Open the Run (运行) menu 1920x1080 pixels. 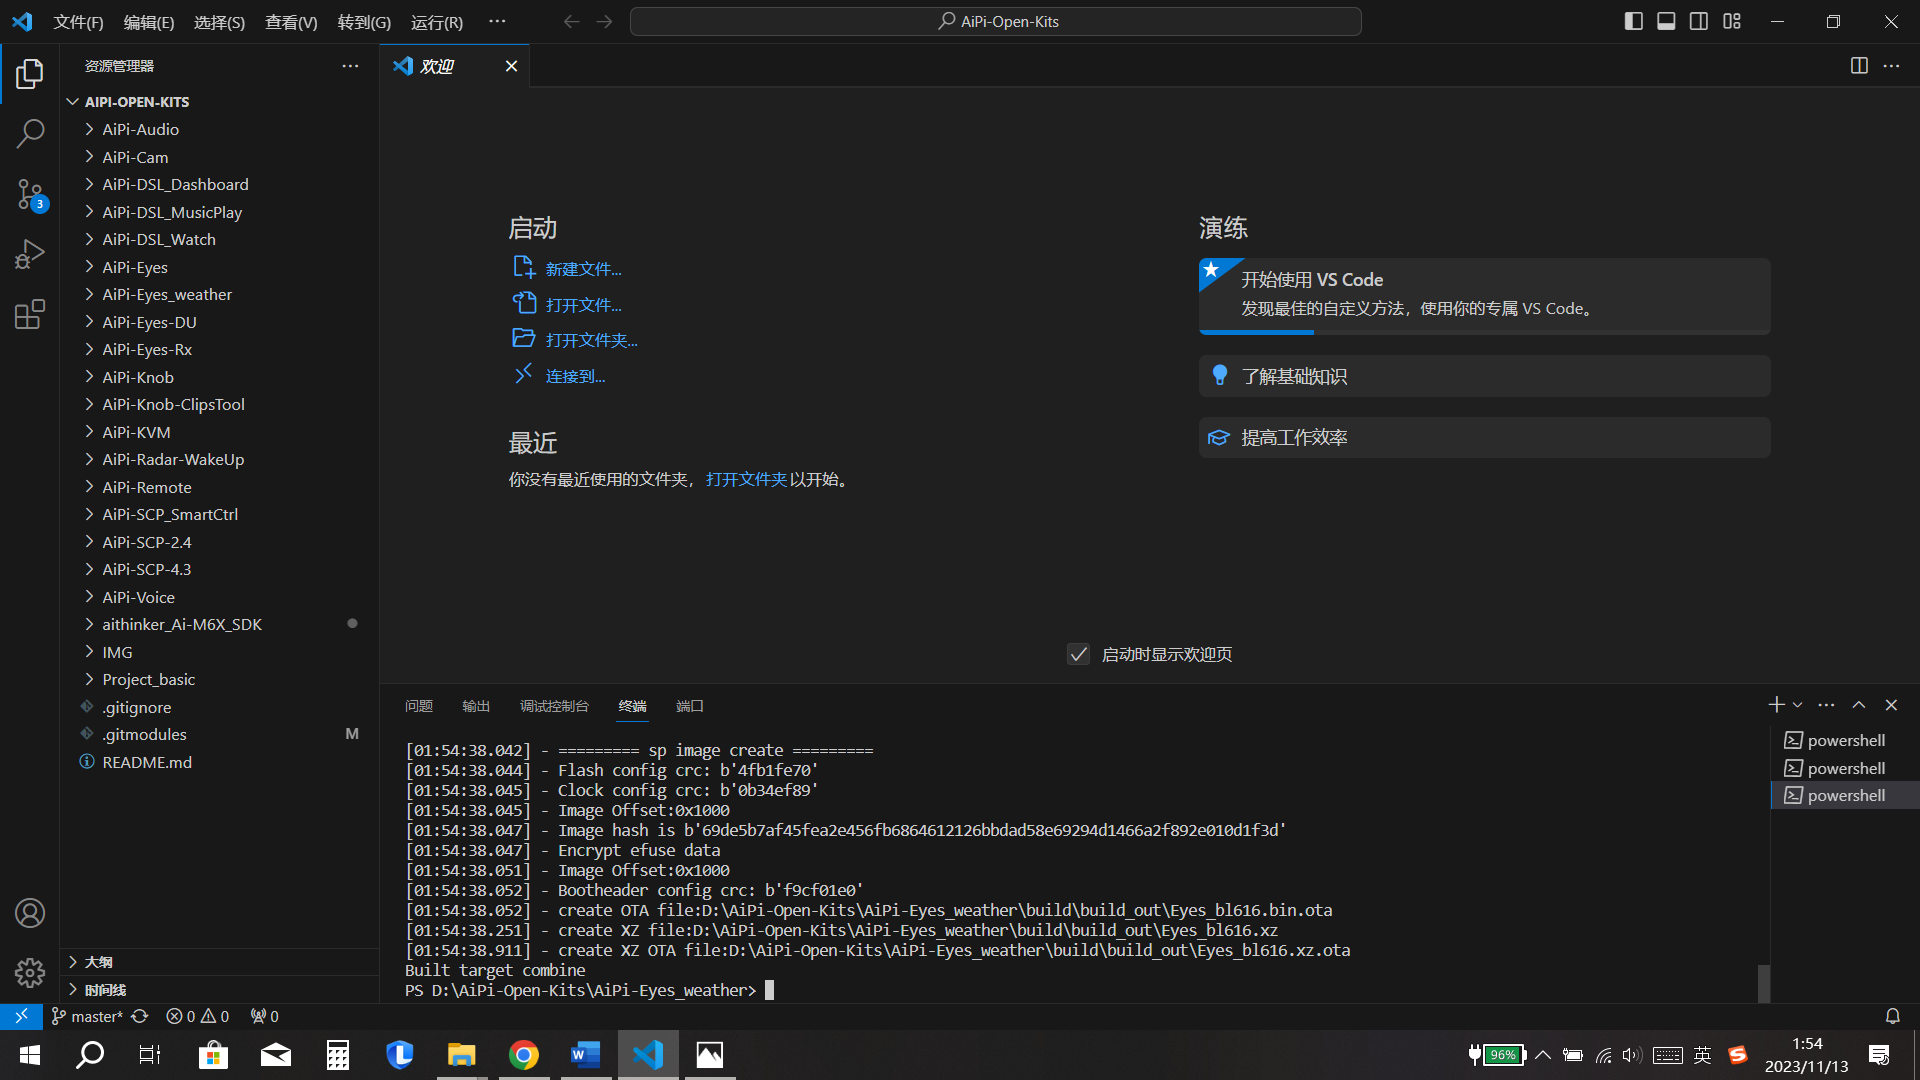[437, 22]
